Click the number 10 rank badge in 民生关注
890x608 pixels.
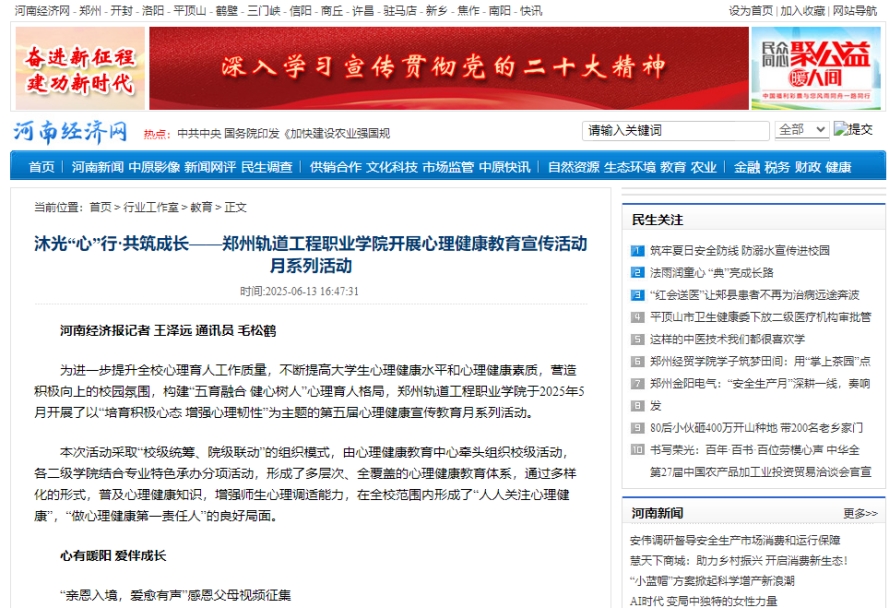(637, 449)
